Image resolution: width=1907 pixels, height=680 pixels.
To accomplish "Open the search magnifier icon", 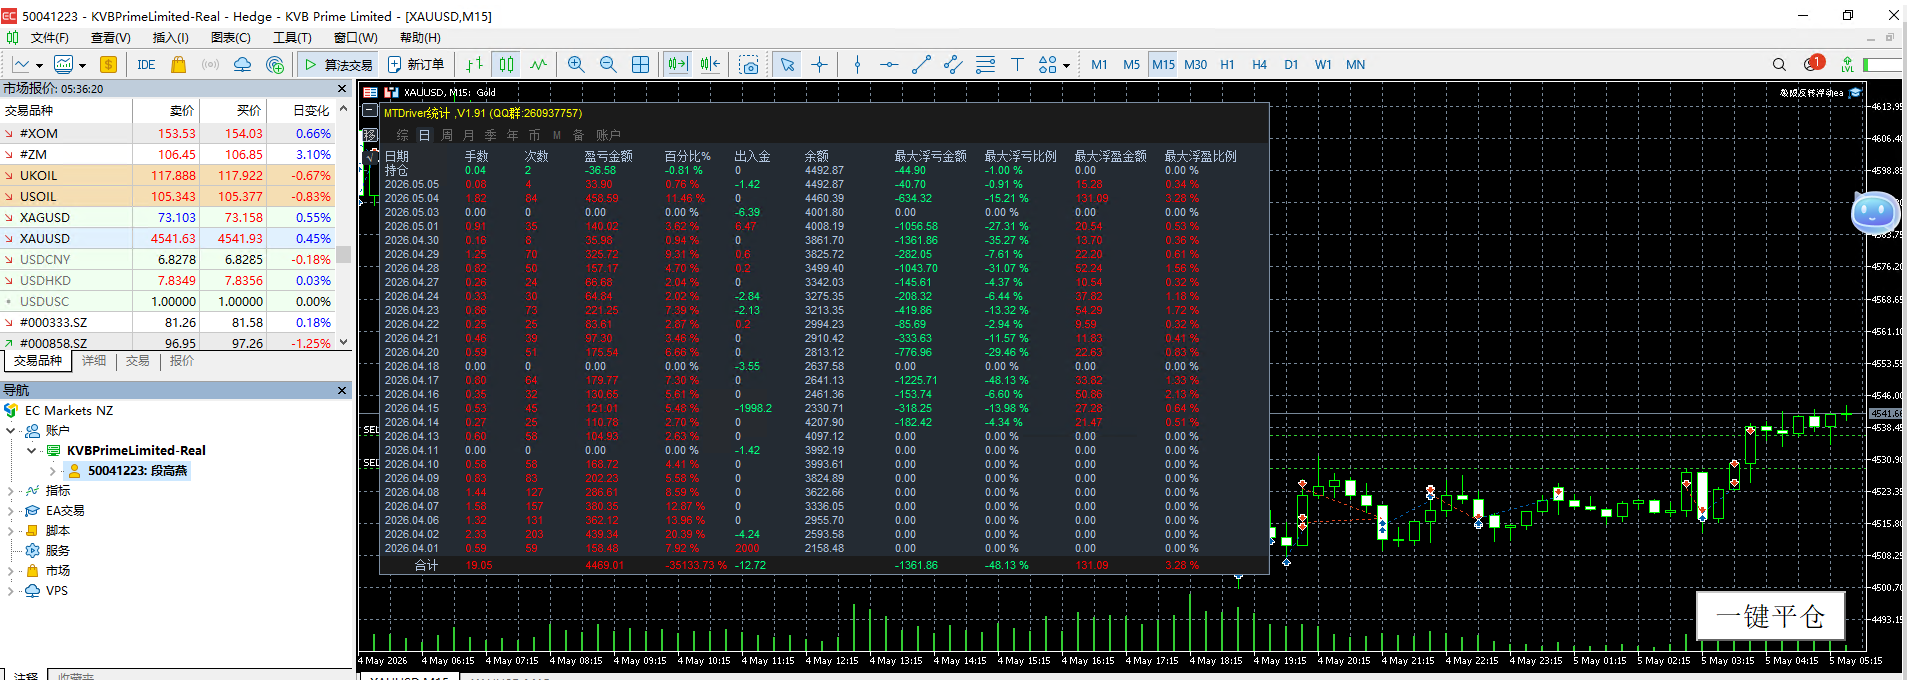I will click(1779, 64).
